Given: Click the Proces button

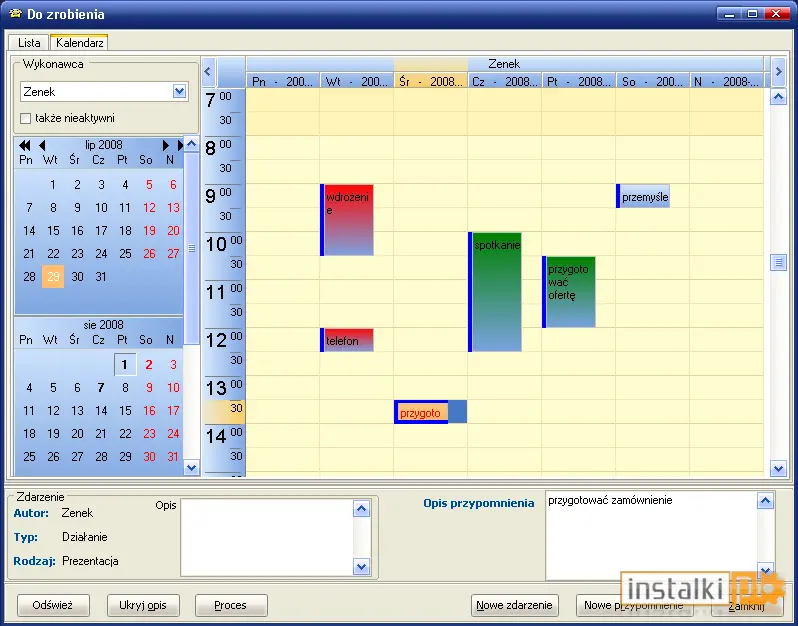Looking at the screenshot, I should click(x=231, y=605).
